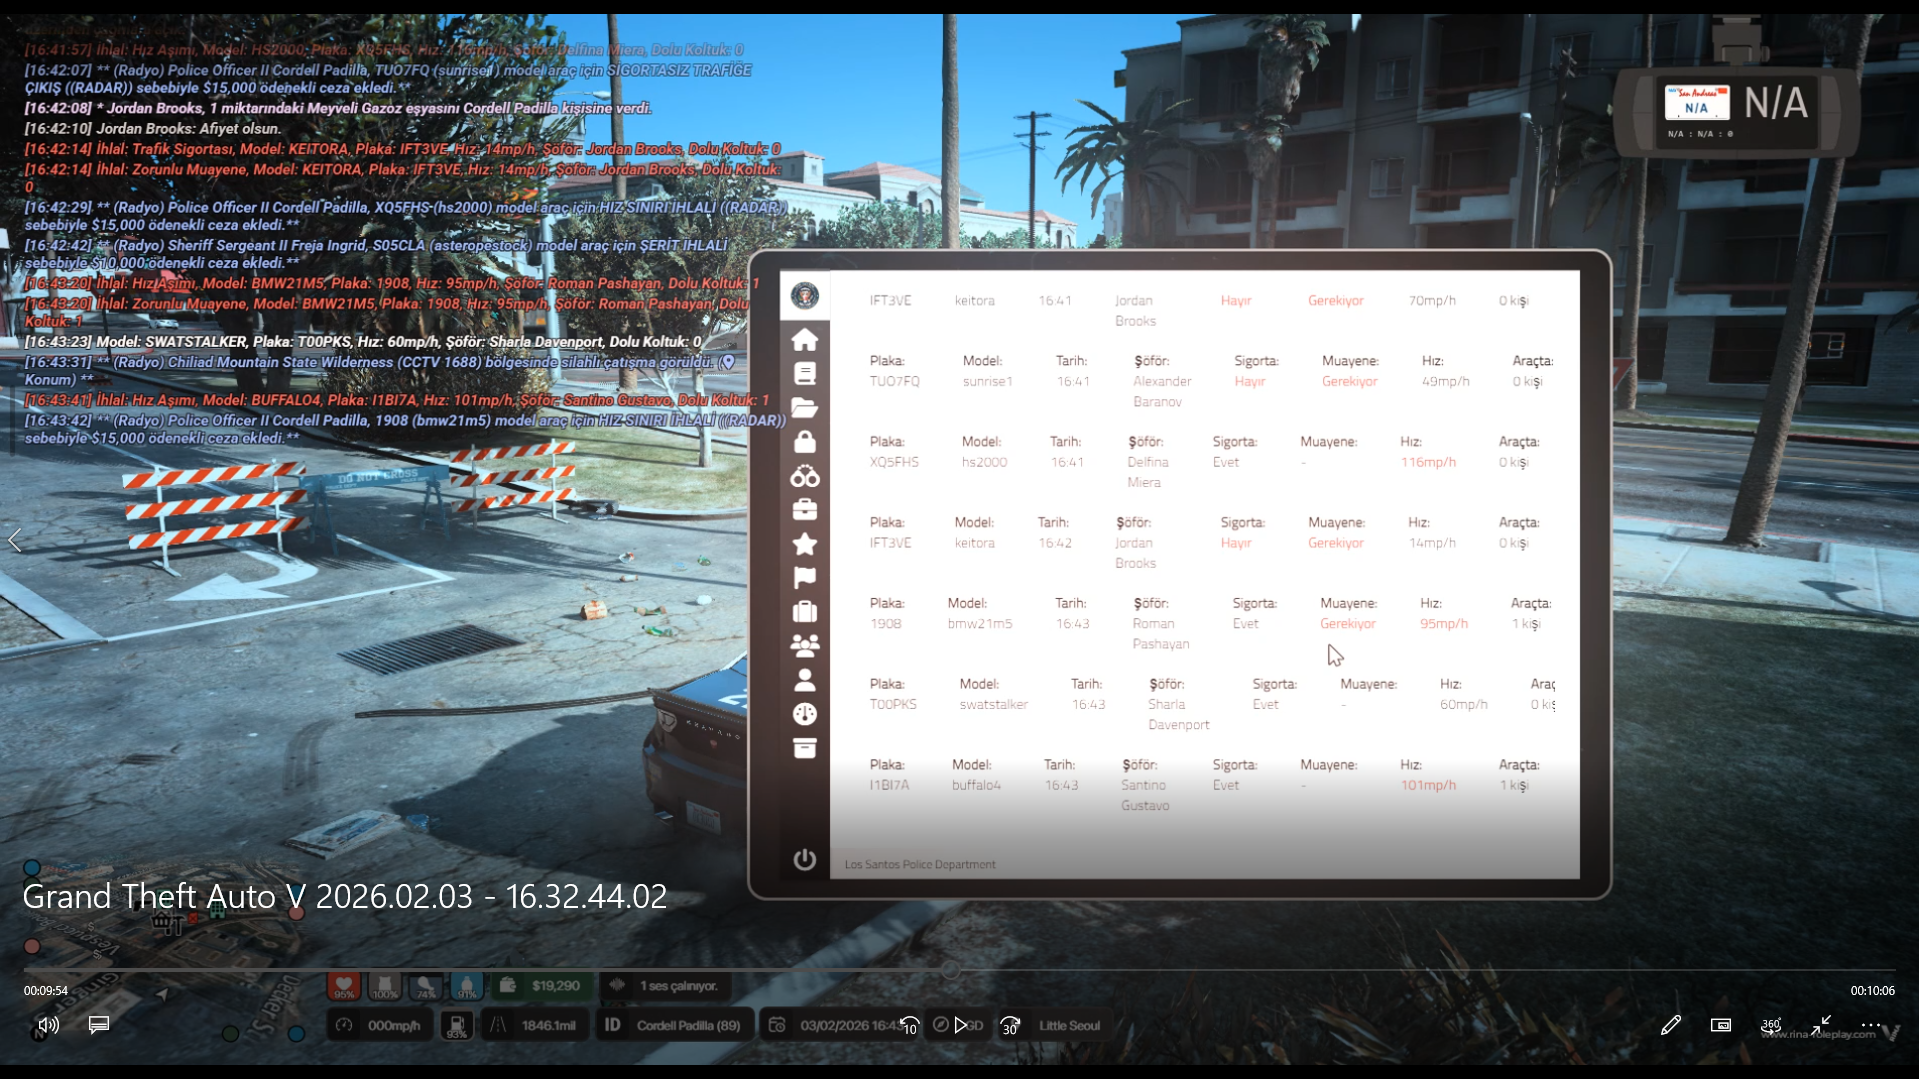Click the briefcase icon in the tablet sidebar
The image size is (1919, 1079).
click(804, 510)
